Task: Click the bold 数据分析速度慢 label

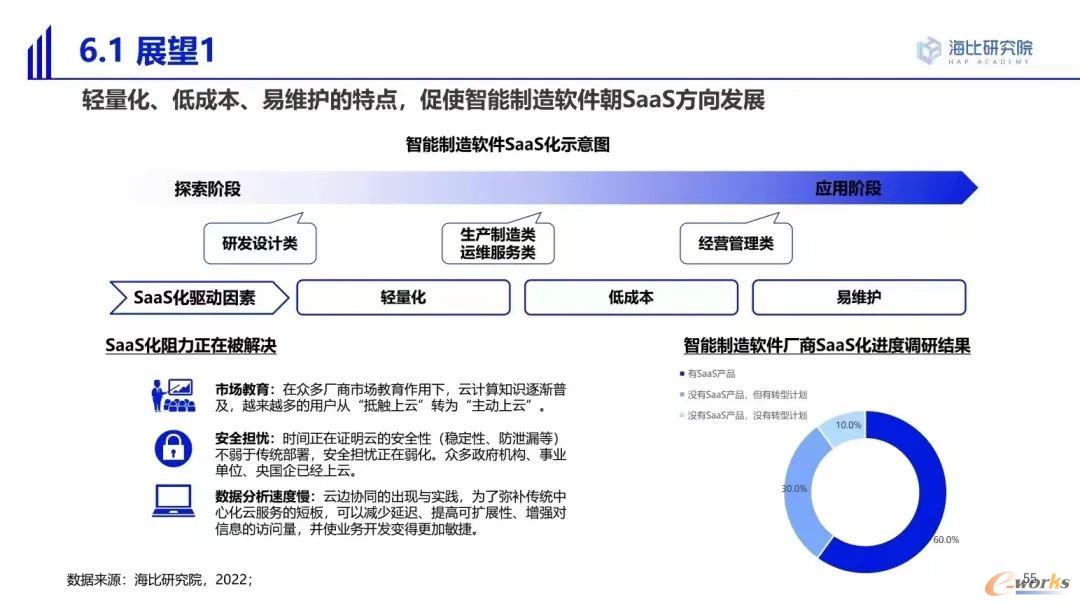Action: 262,497
